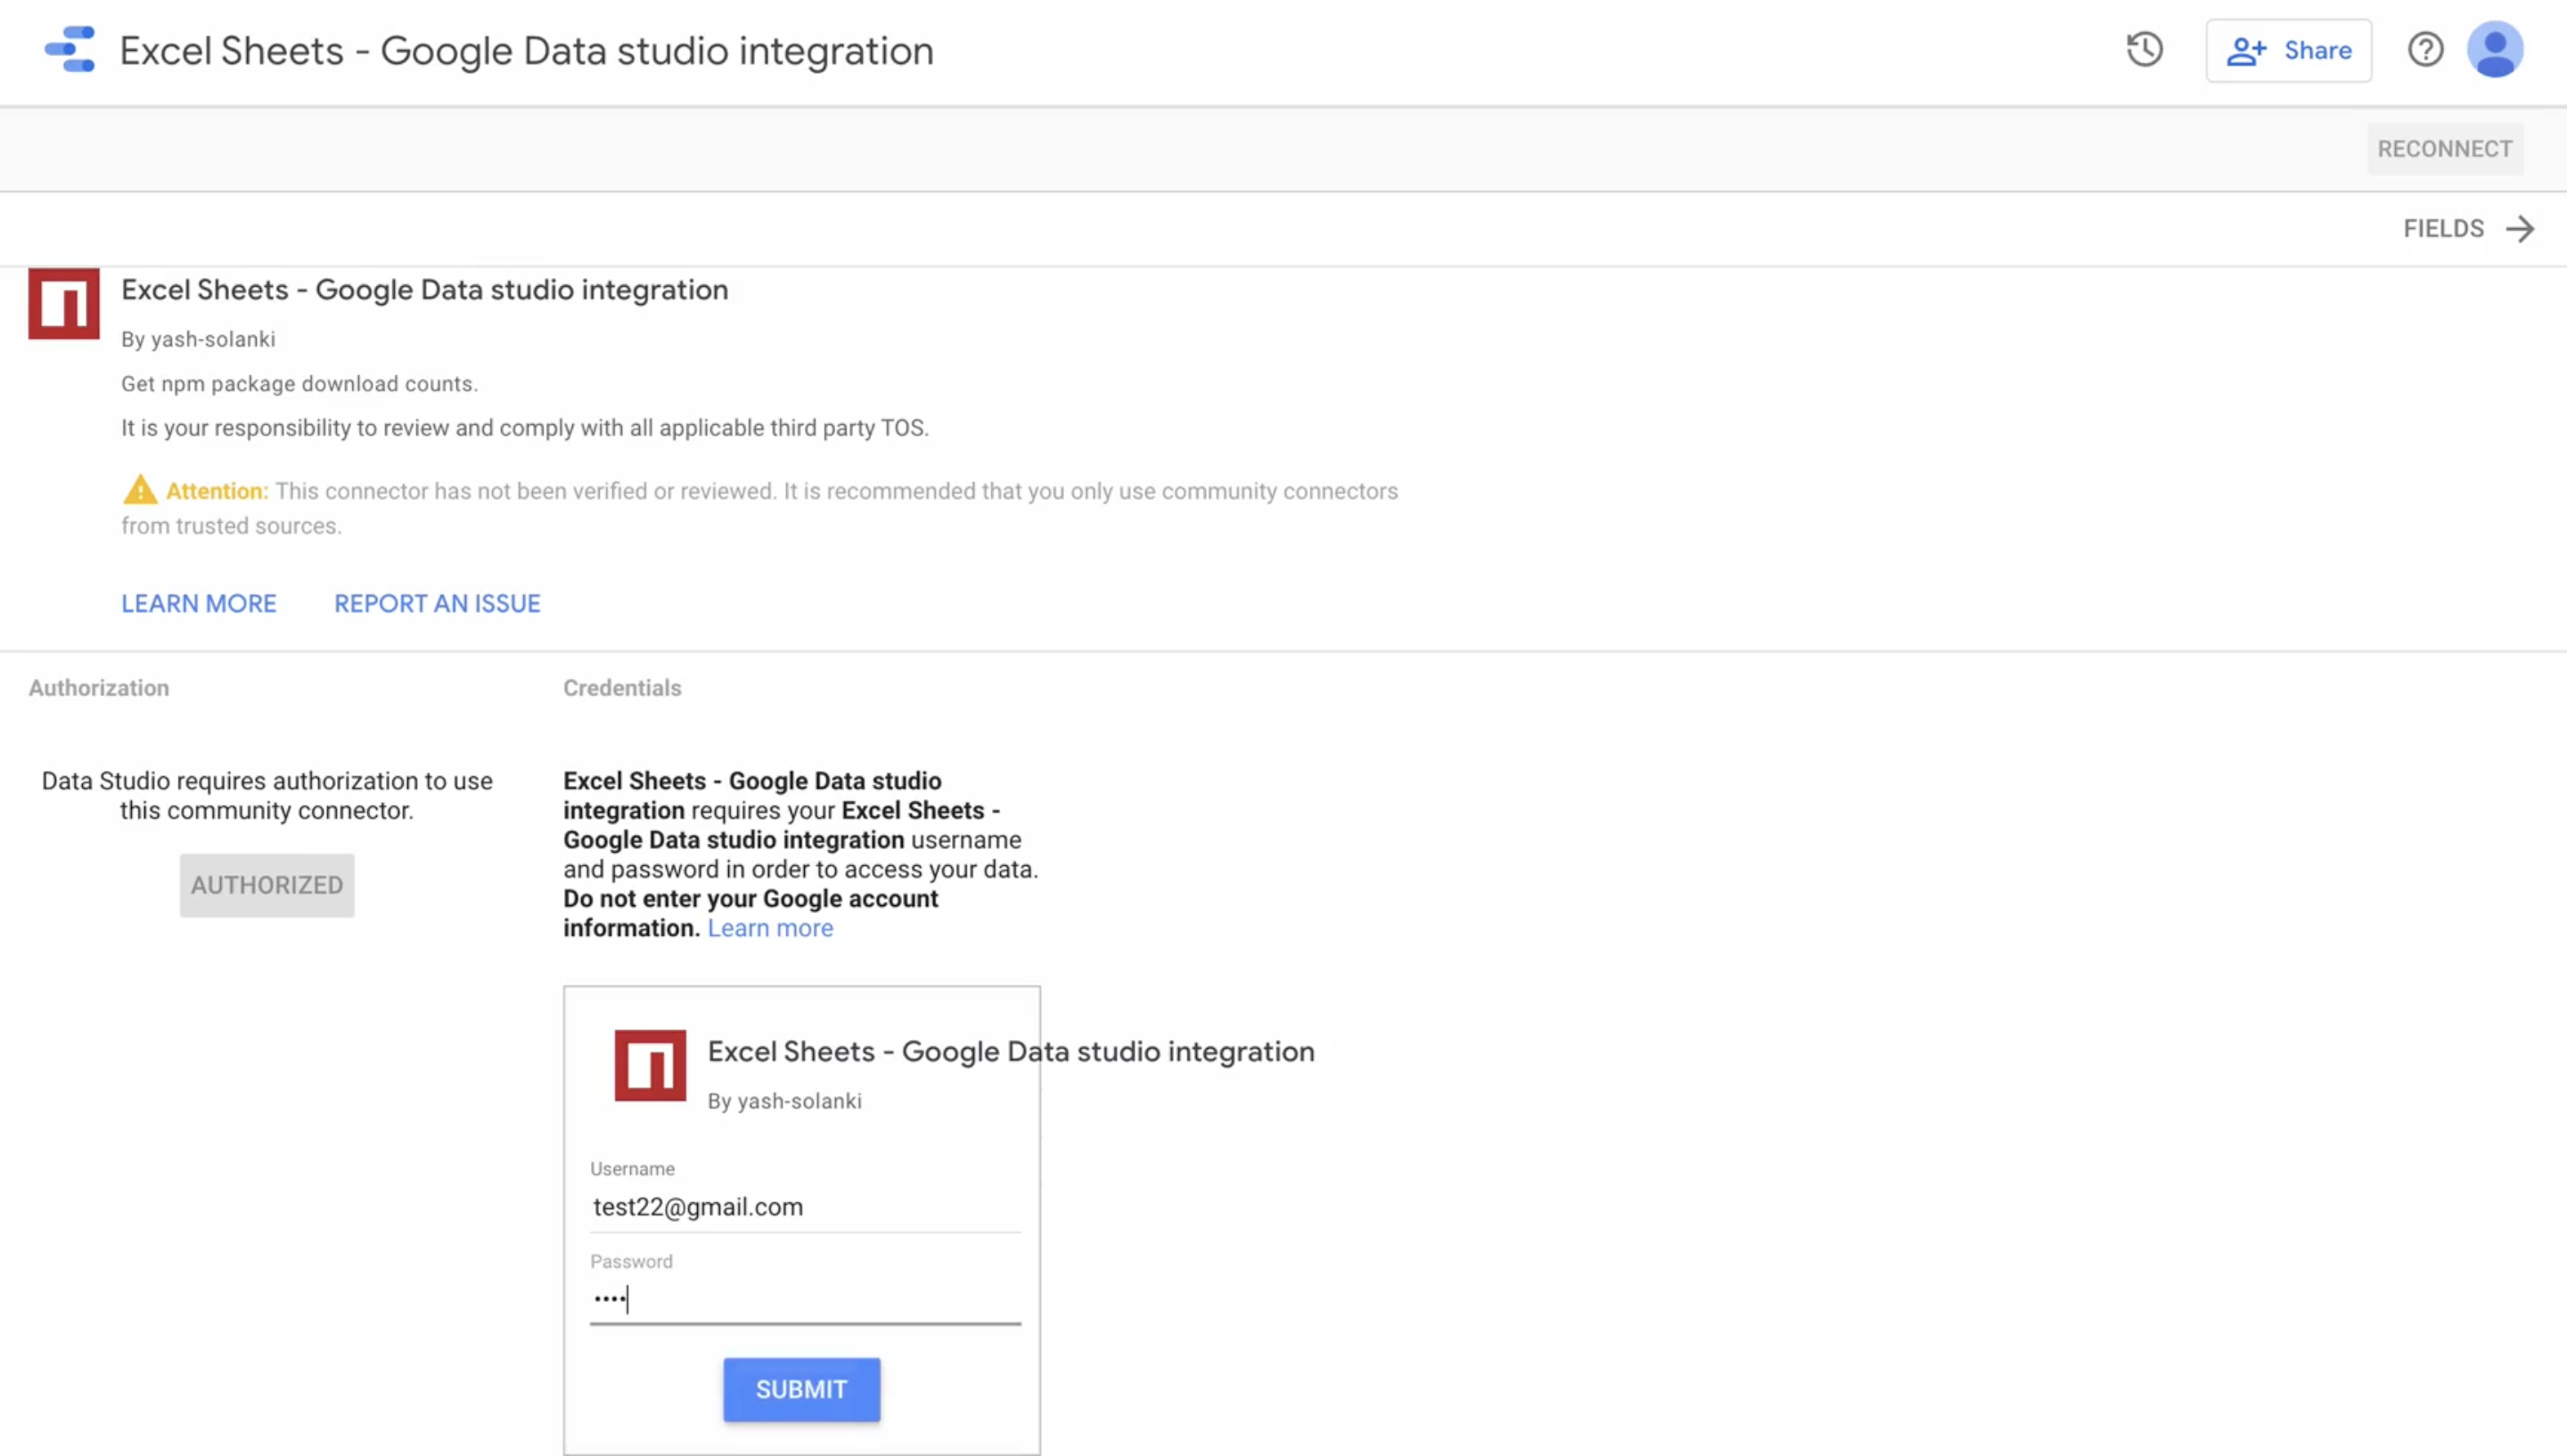The image size is (2567, 1456).
Task: Open Learn more link in credentials text
Action: [770, 928]
